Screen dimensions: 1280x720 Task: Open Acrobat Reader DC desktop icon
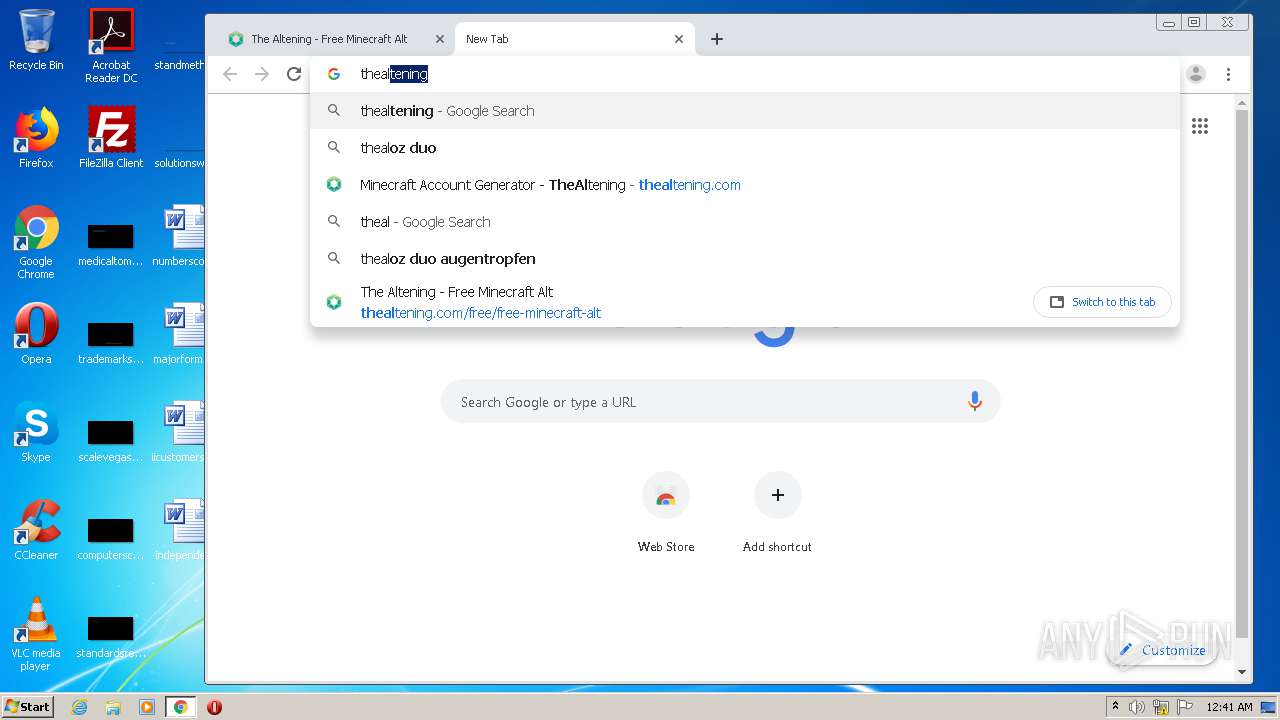pyautogui.click(x=111, y=46)
